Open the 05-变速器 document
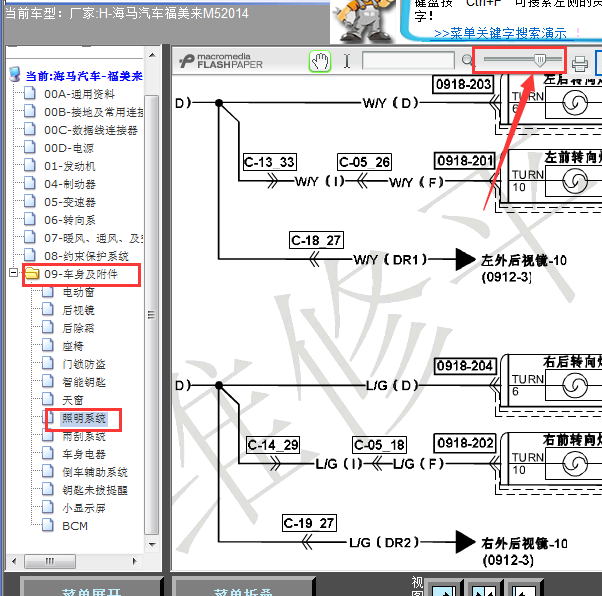The image size is (602, 596). [70, 202]
